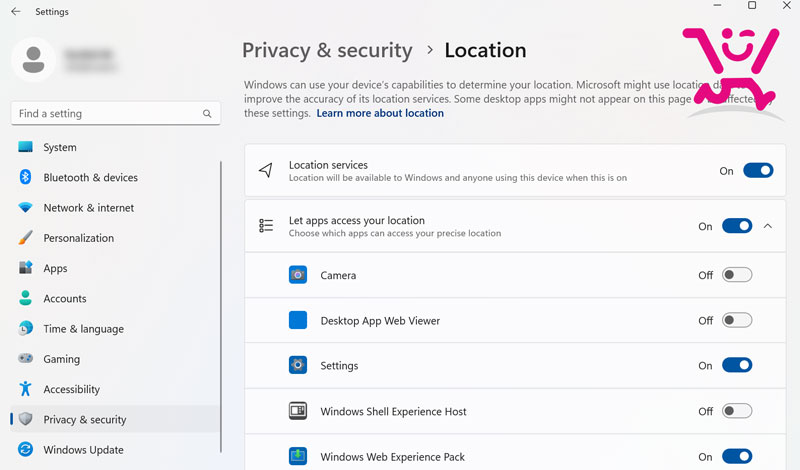Click the Windows Shell Experience Host icon

(x=298, y=411)
